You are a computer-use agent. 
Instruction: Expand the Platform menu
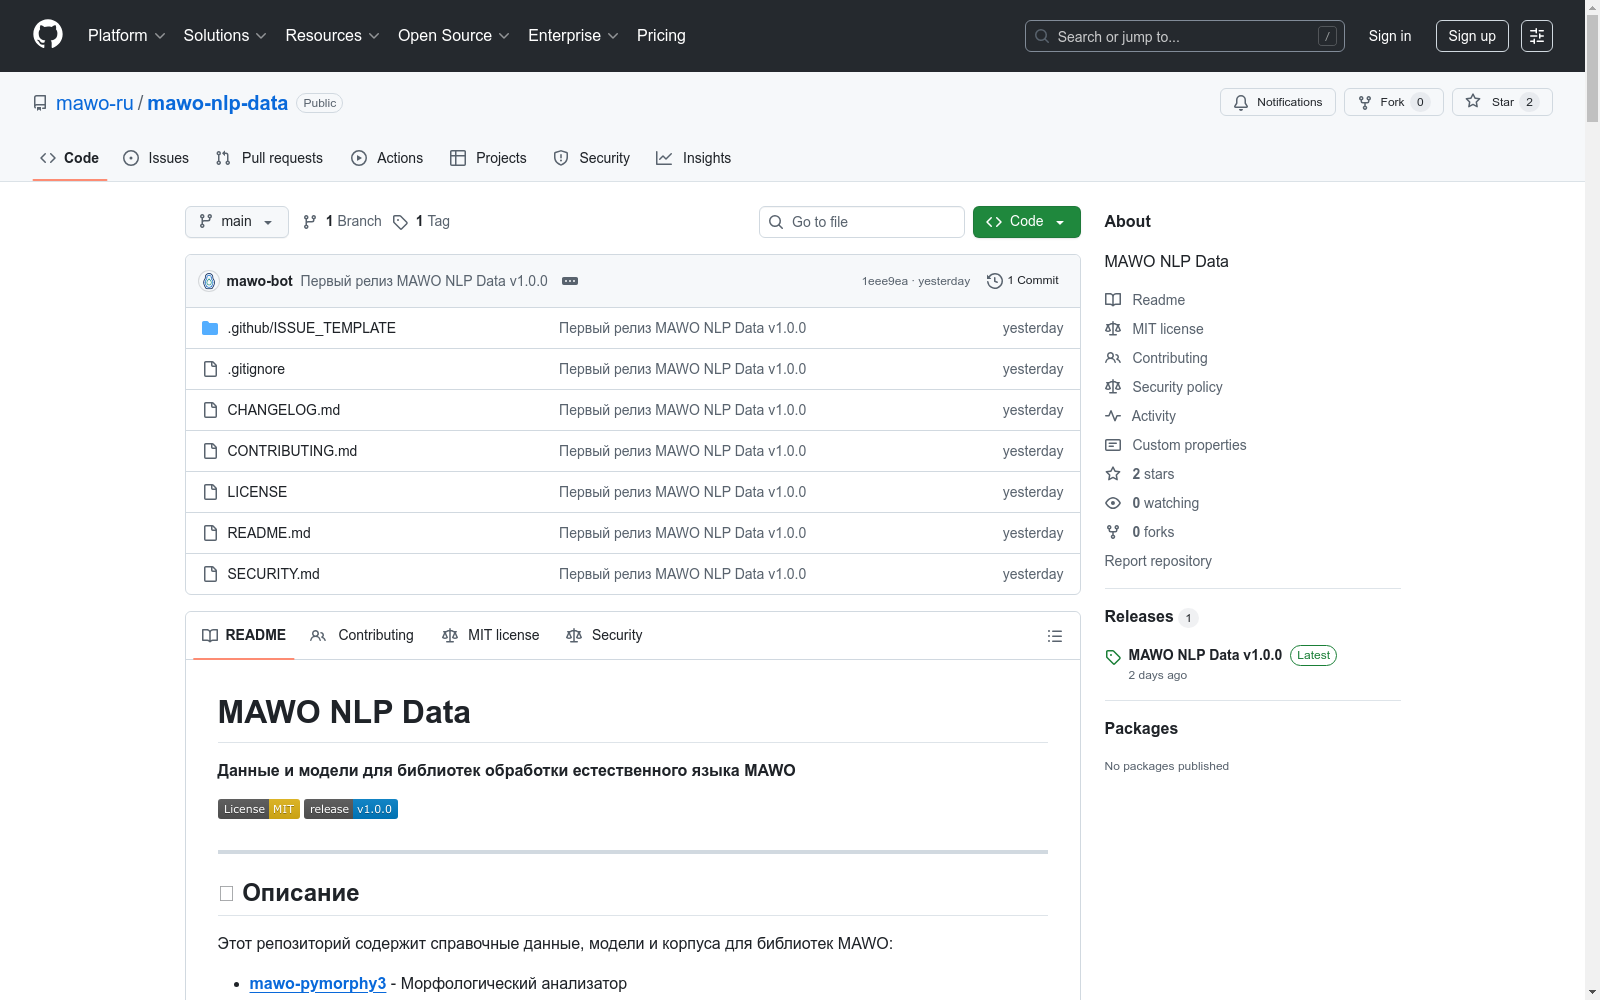pyautogui.click(x=126, y=36)
